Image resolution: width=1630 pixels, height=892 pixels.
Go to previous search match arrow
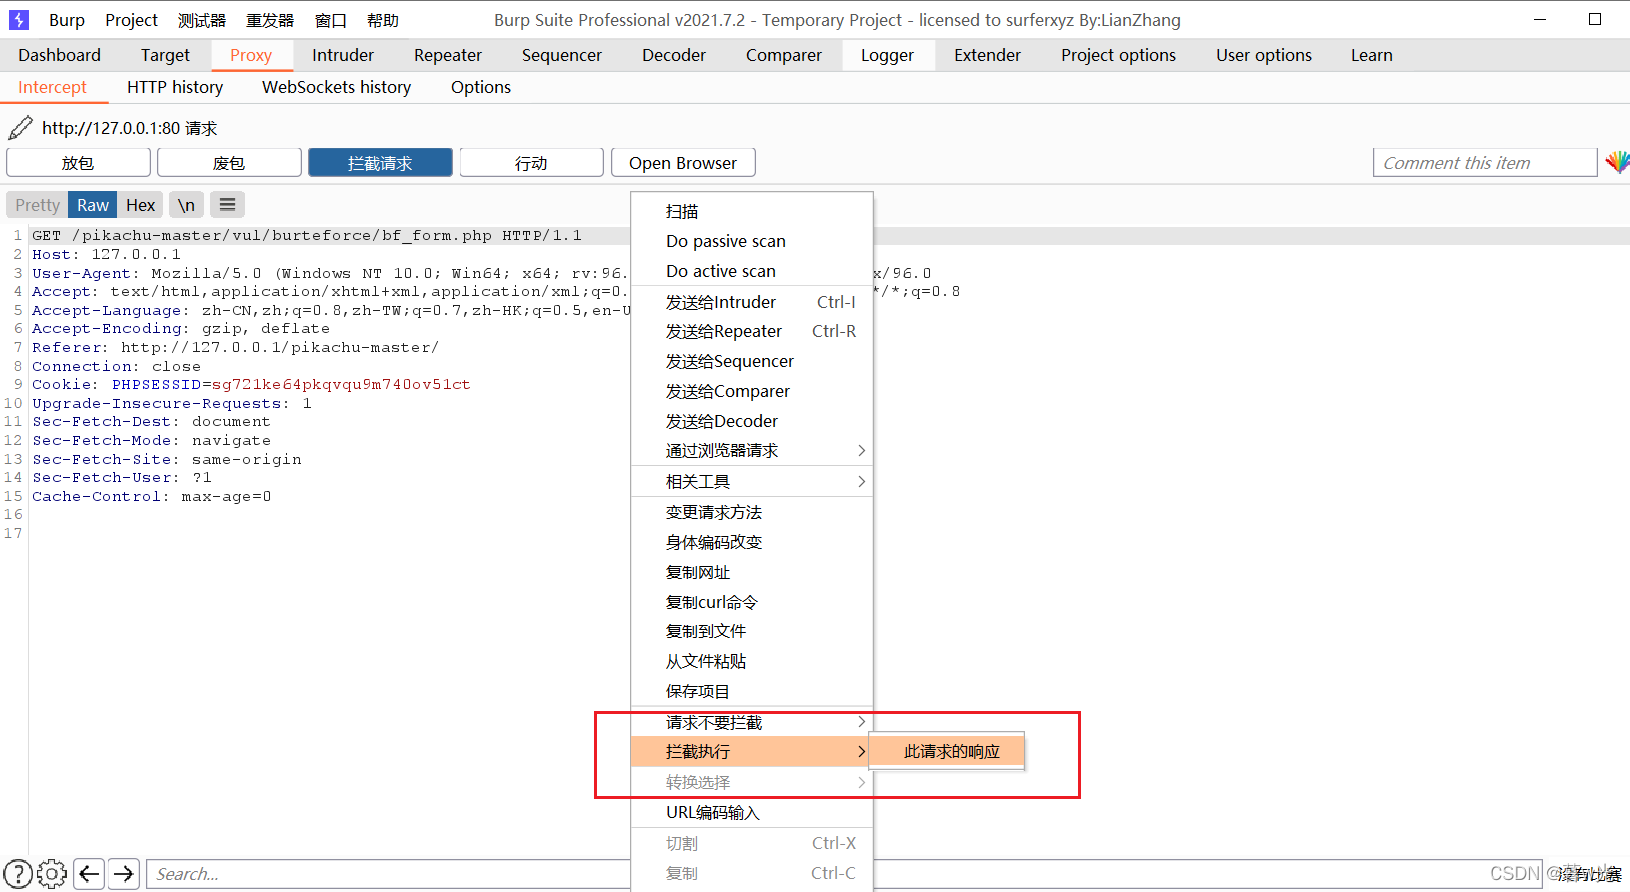pos(89,874)
